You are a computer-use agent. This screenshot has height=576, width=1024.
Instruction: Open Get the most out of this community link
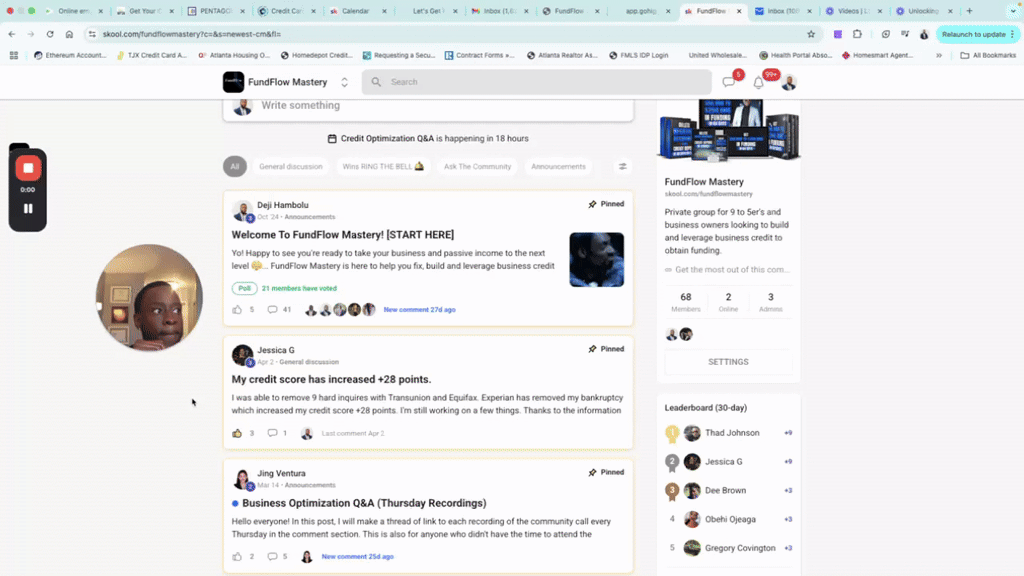[728, 270]
